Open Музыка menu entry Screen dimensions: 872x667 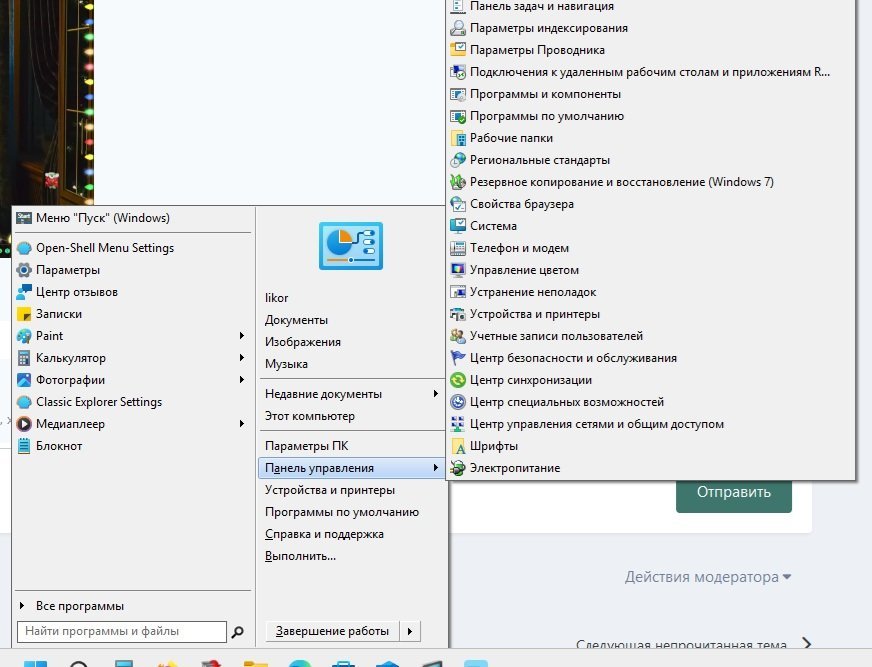coord(286,364)
